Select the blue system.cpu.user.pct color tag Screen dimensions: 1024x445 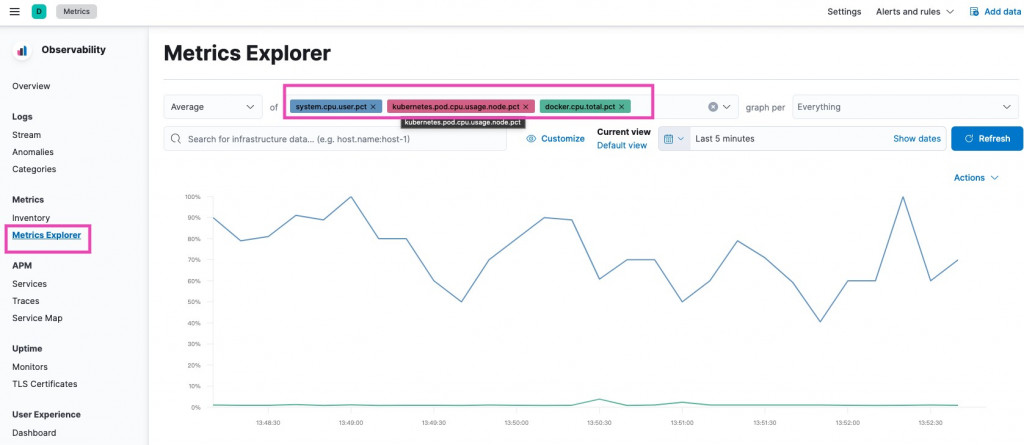click(330, 107)
